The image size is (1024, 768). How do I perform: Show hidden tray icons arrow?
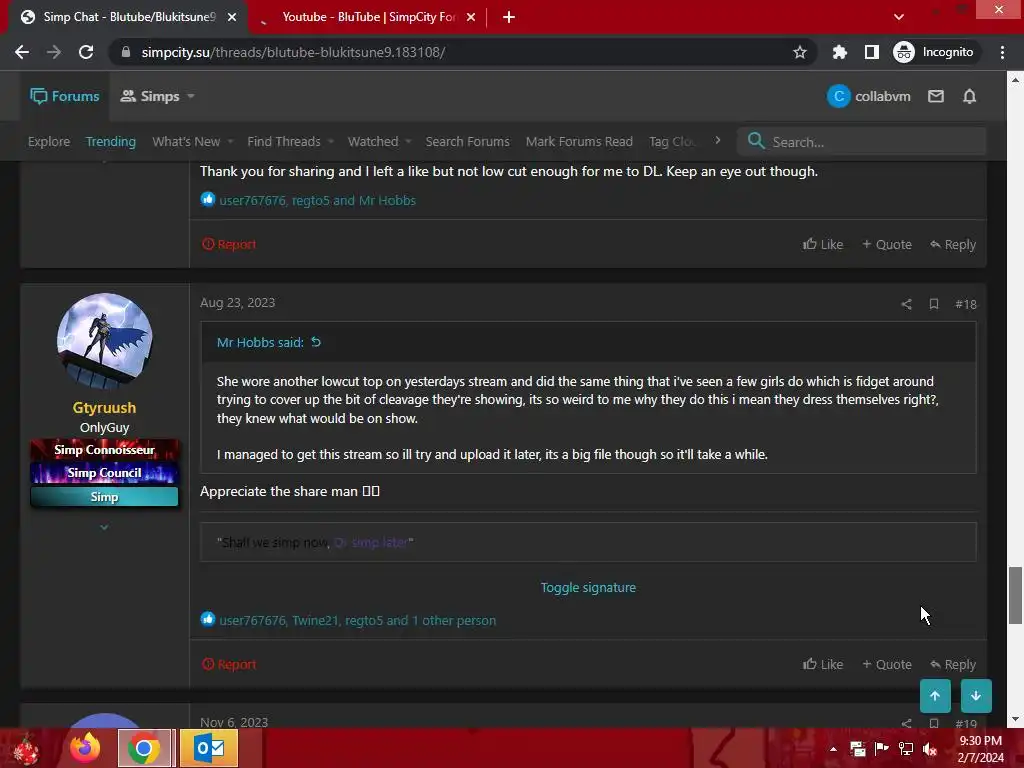point(833,749)
